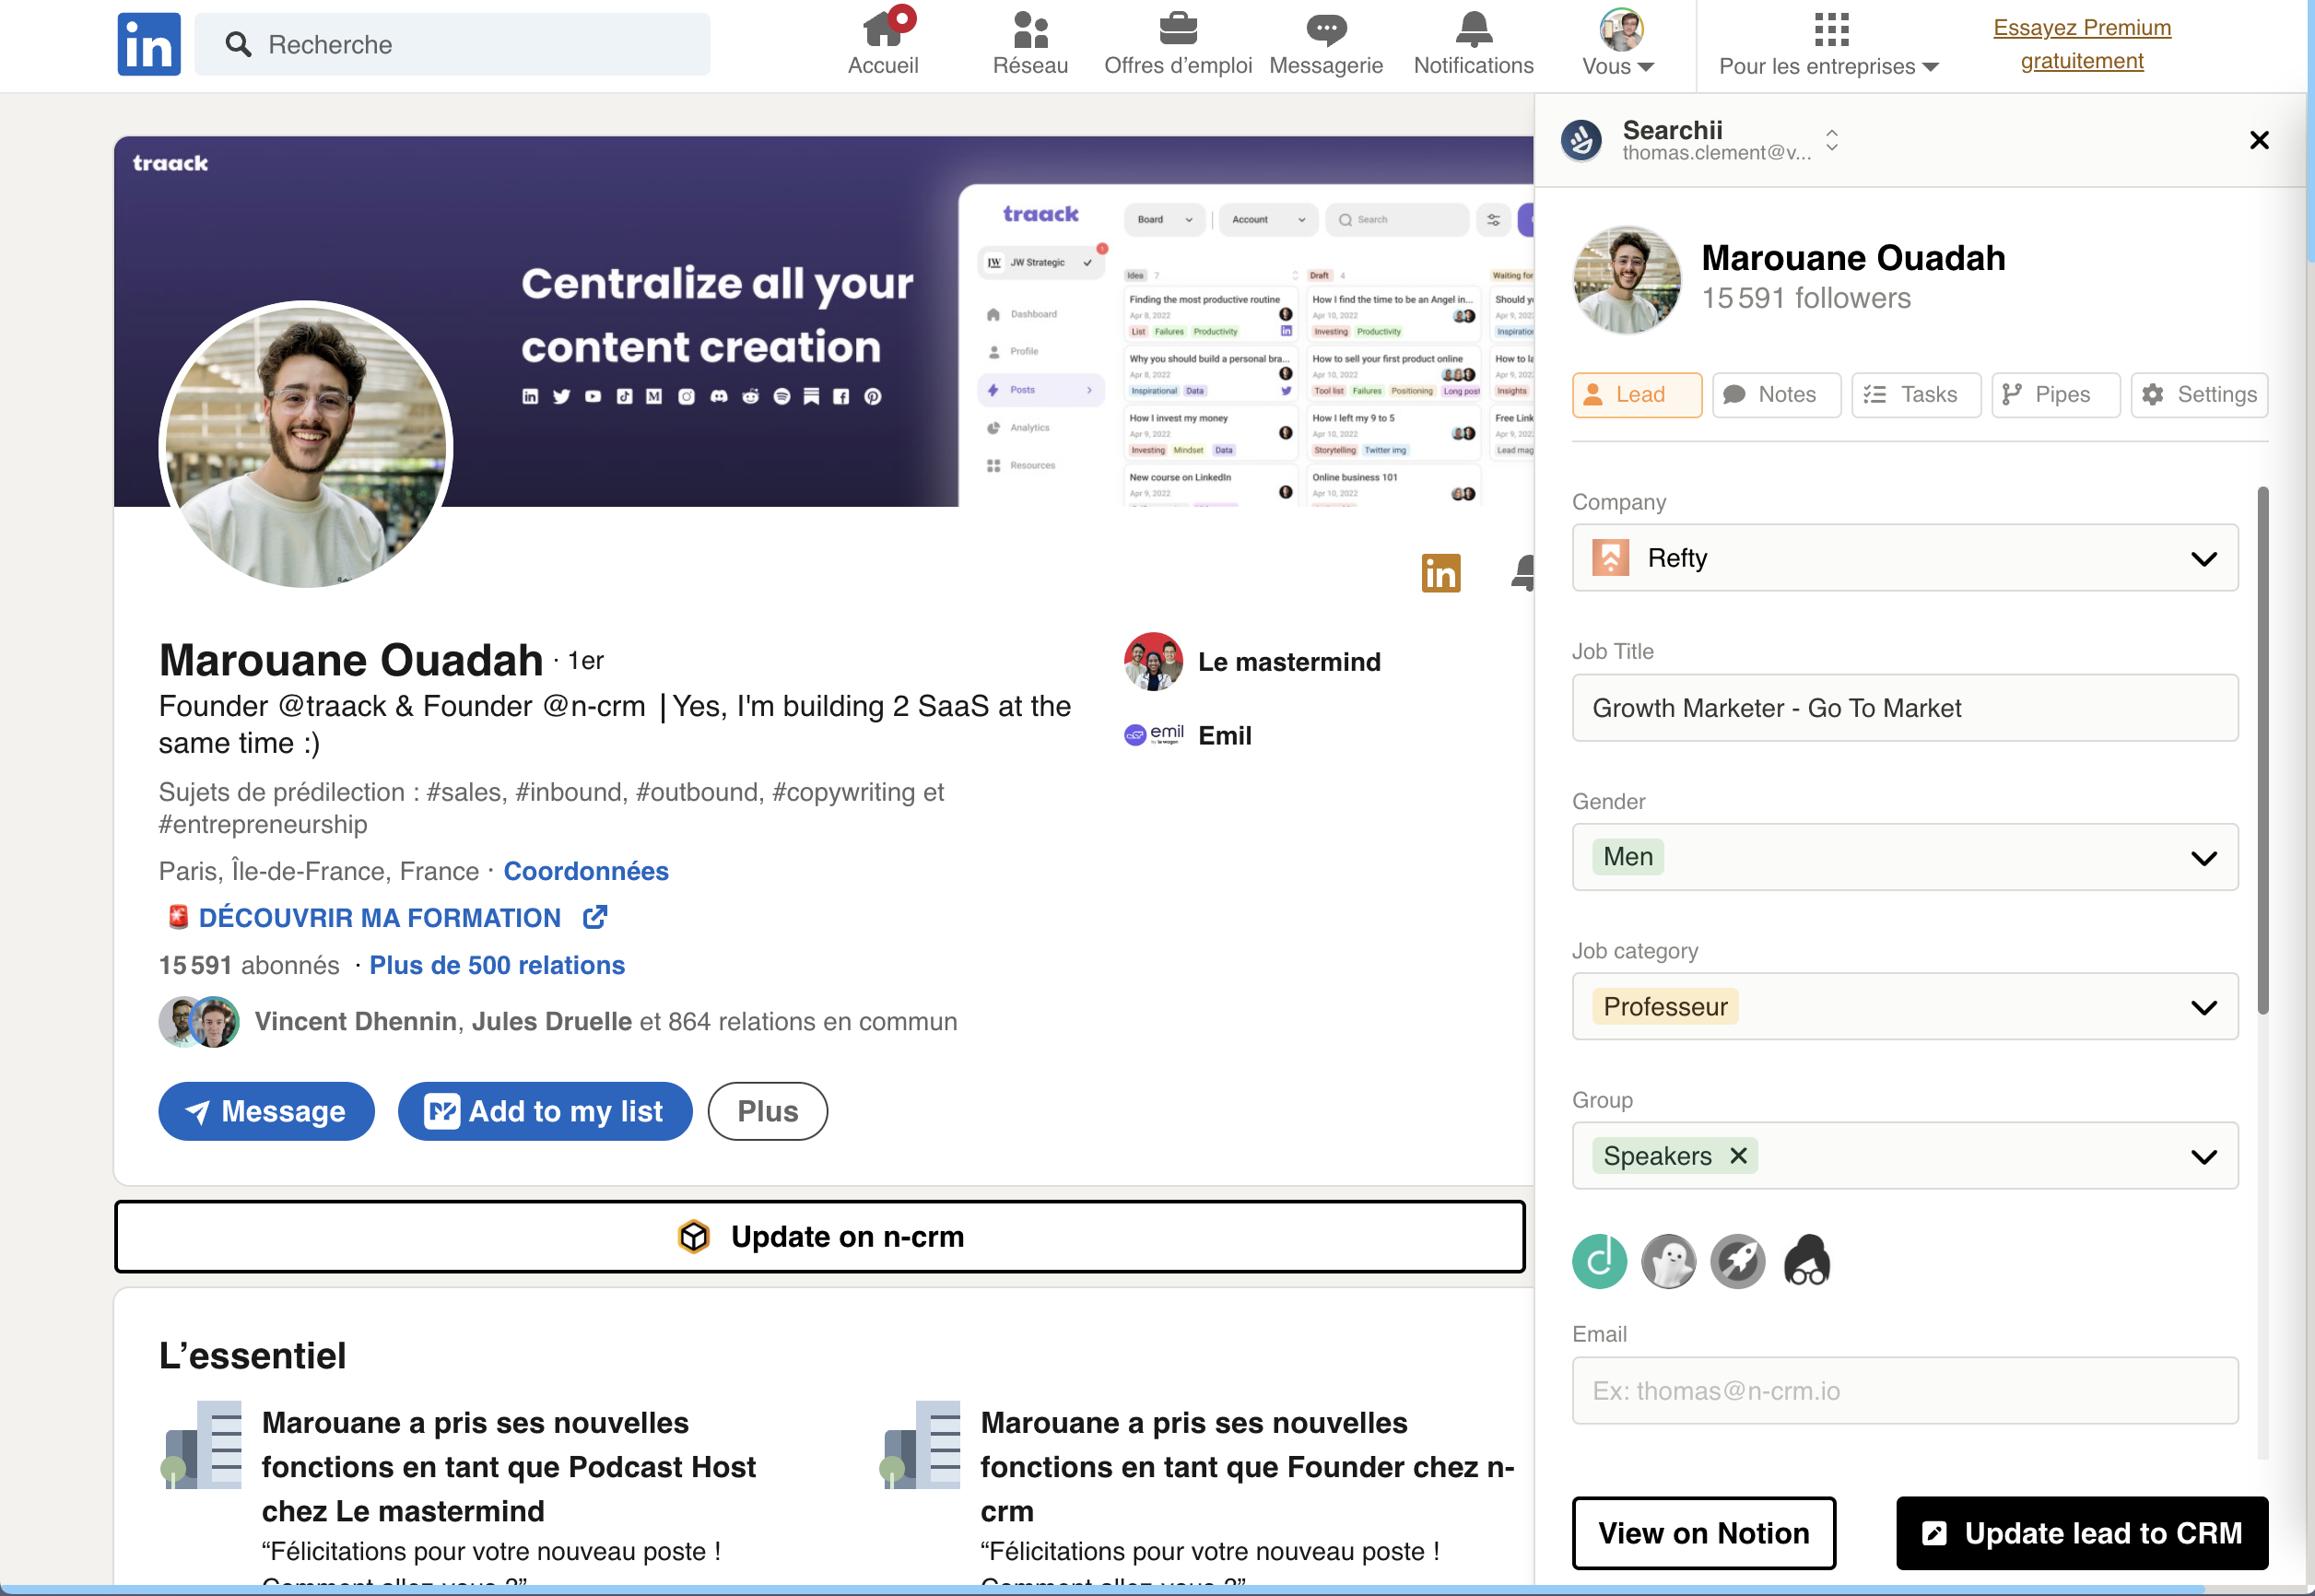Screen dimensions: 2315x1596
Task: Open the Job category dropdown
Action: tap(2203, 1007)
